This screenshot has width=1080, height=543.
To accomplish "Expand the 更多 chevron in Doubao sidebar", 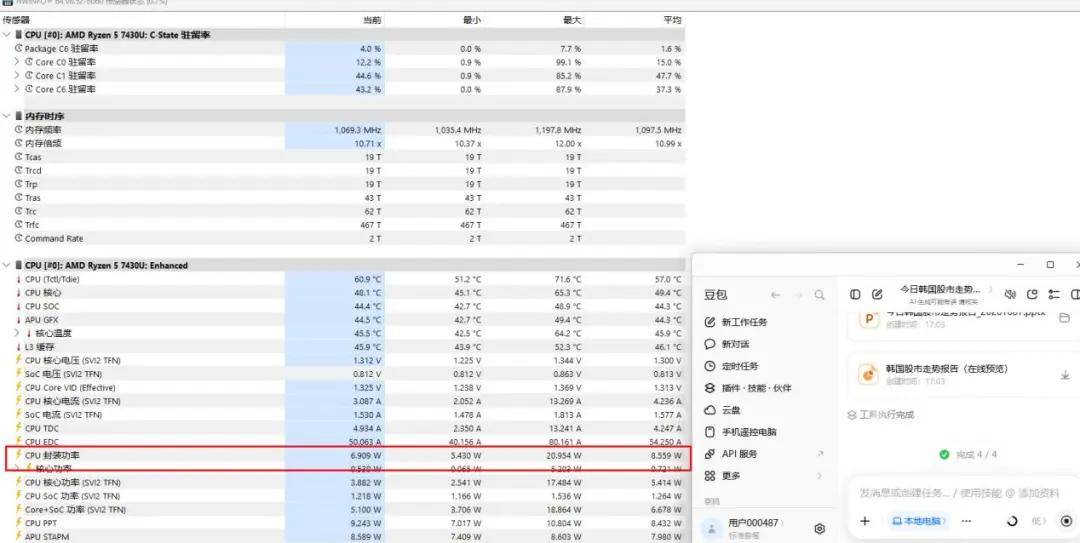I will click(820, 475).
